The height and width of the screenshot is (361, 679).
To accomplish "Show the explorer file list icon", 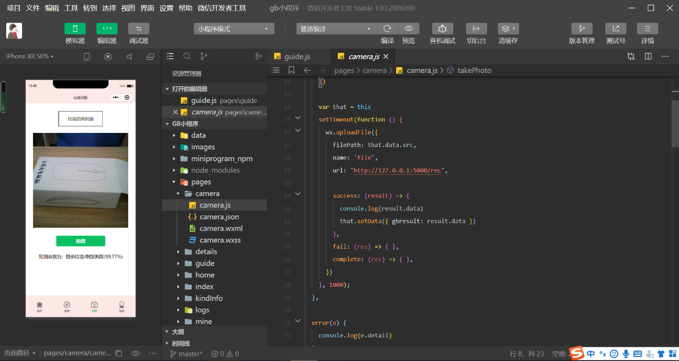I will (170, 56).
